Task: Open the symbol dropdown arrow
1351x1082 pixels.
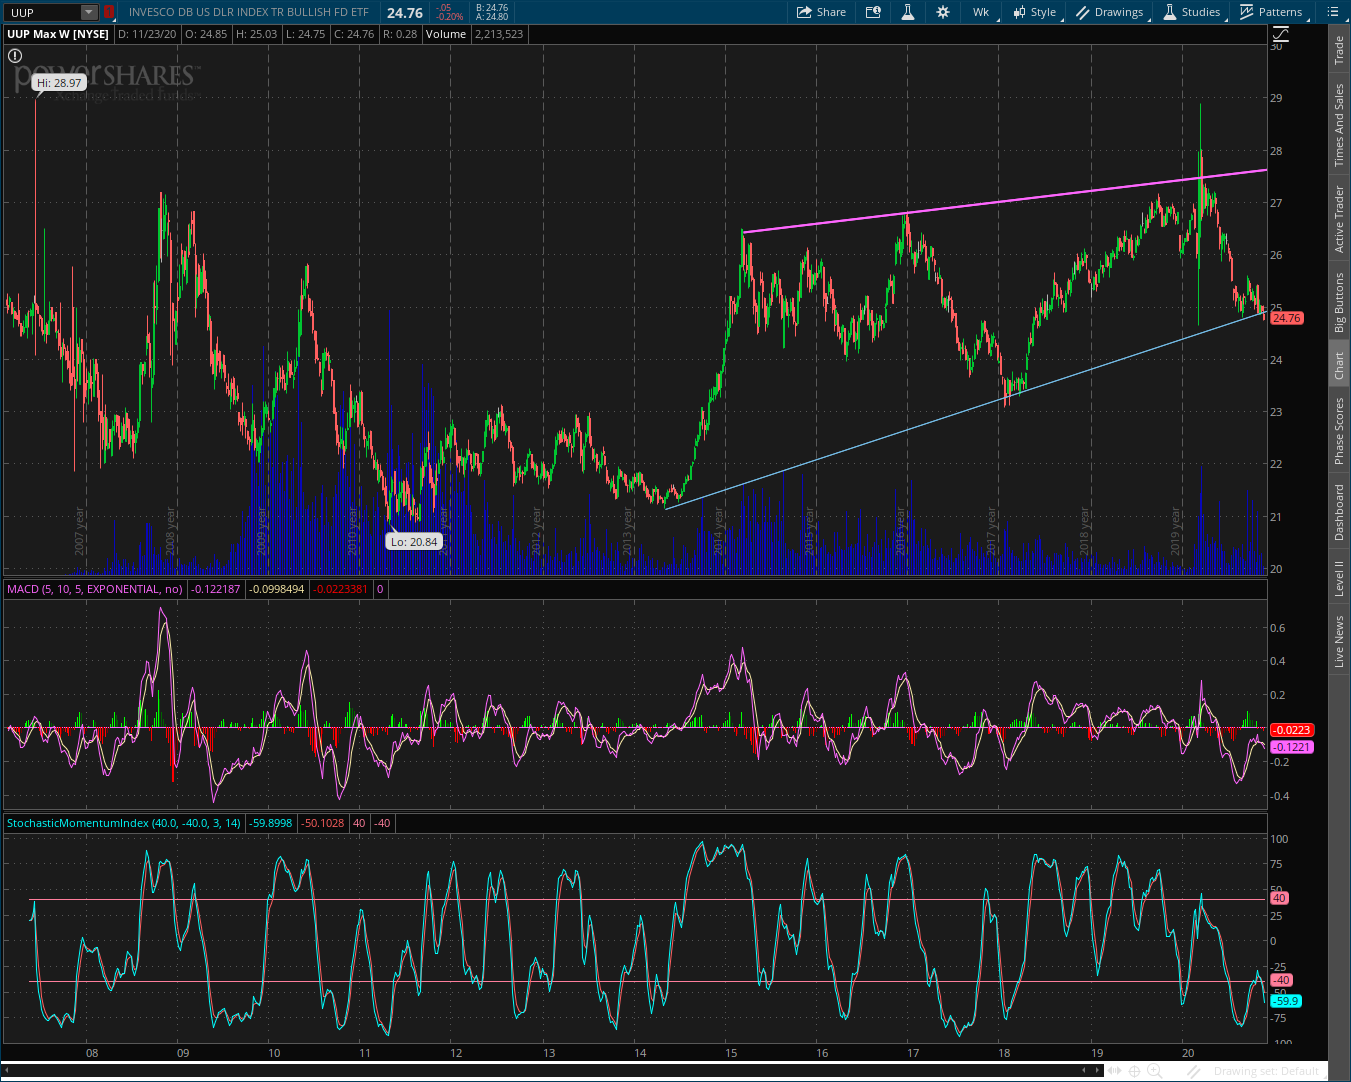Action: 89,12
